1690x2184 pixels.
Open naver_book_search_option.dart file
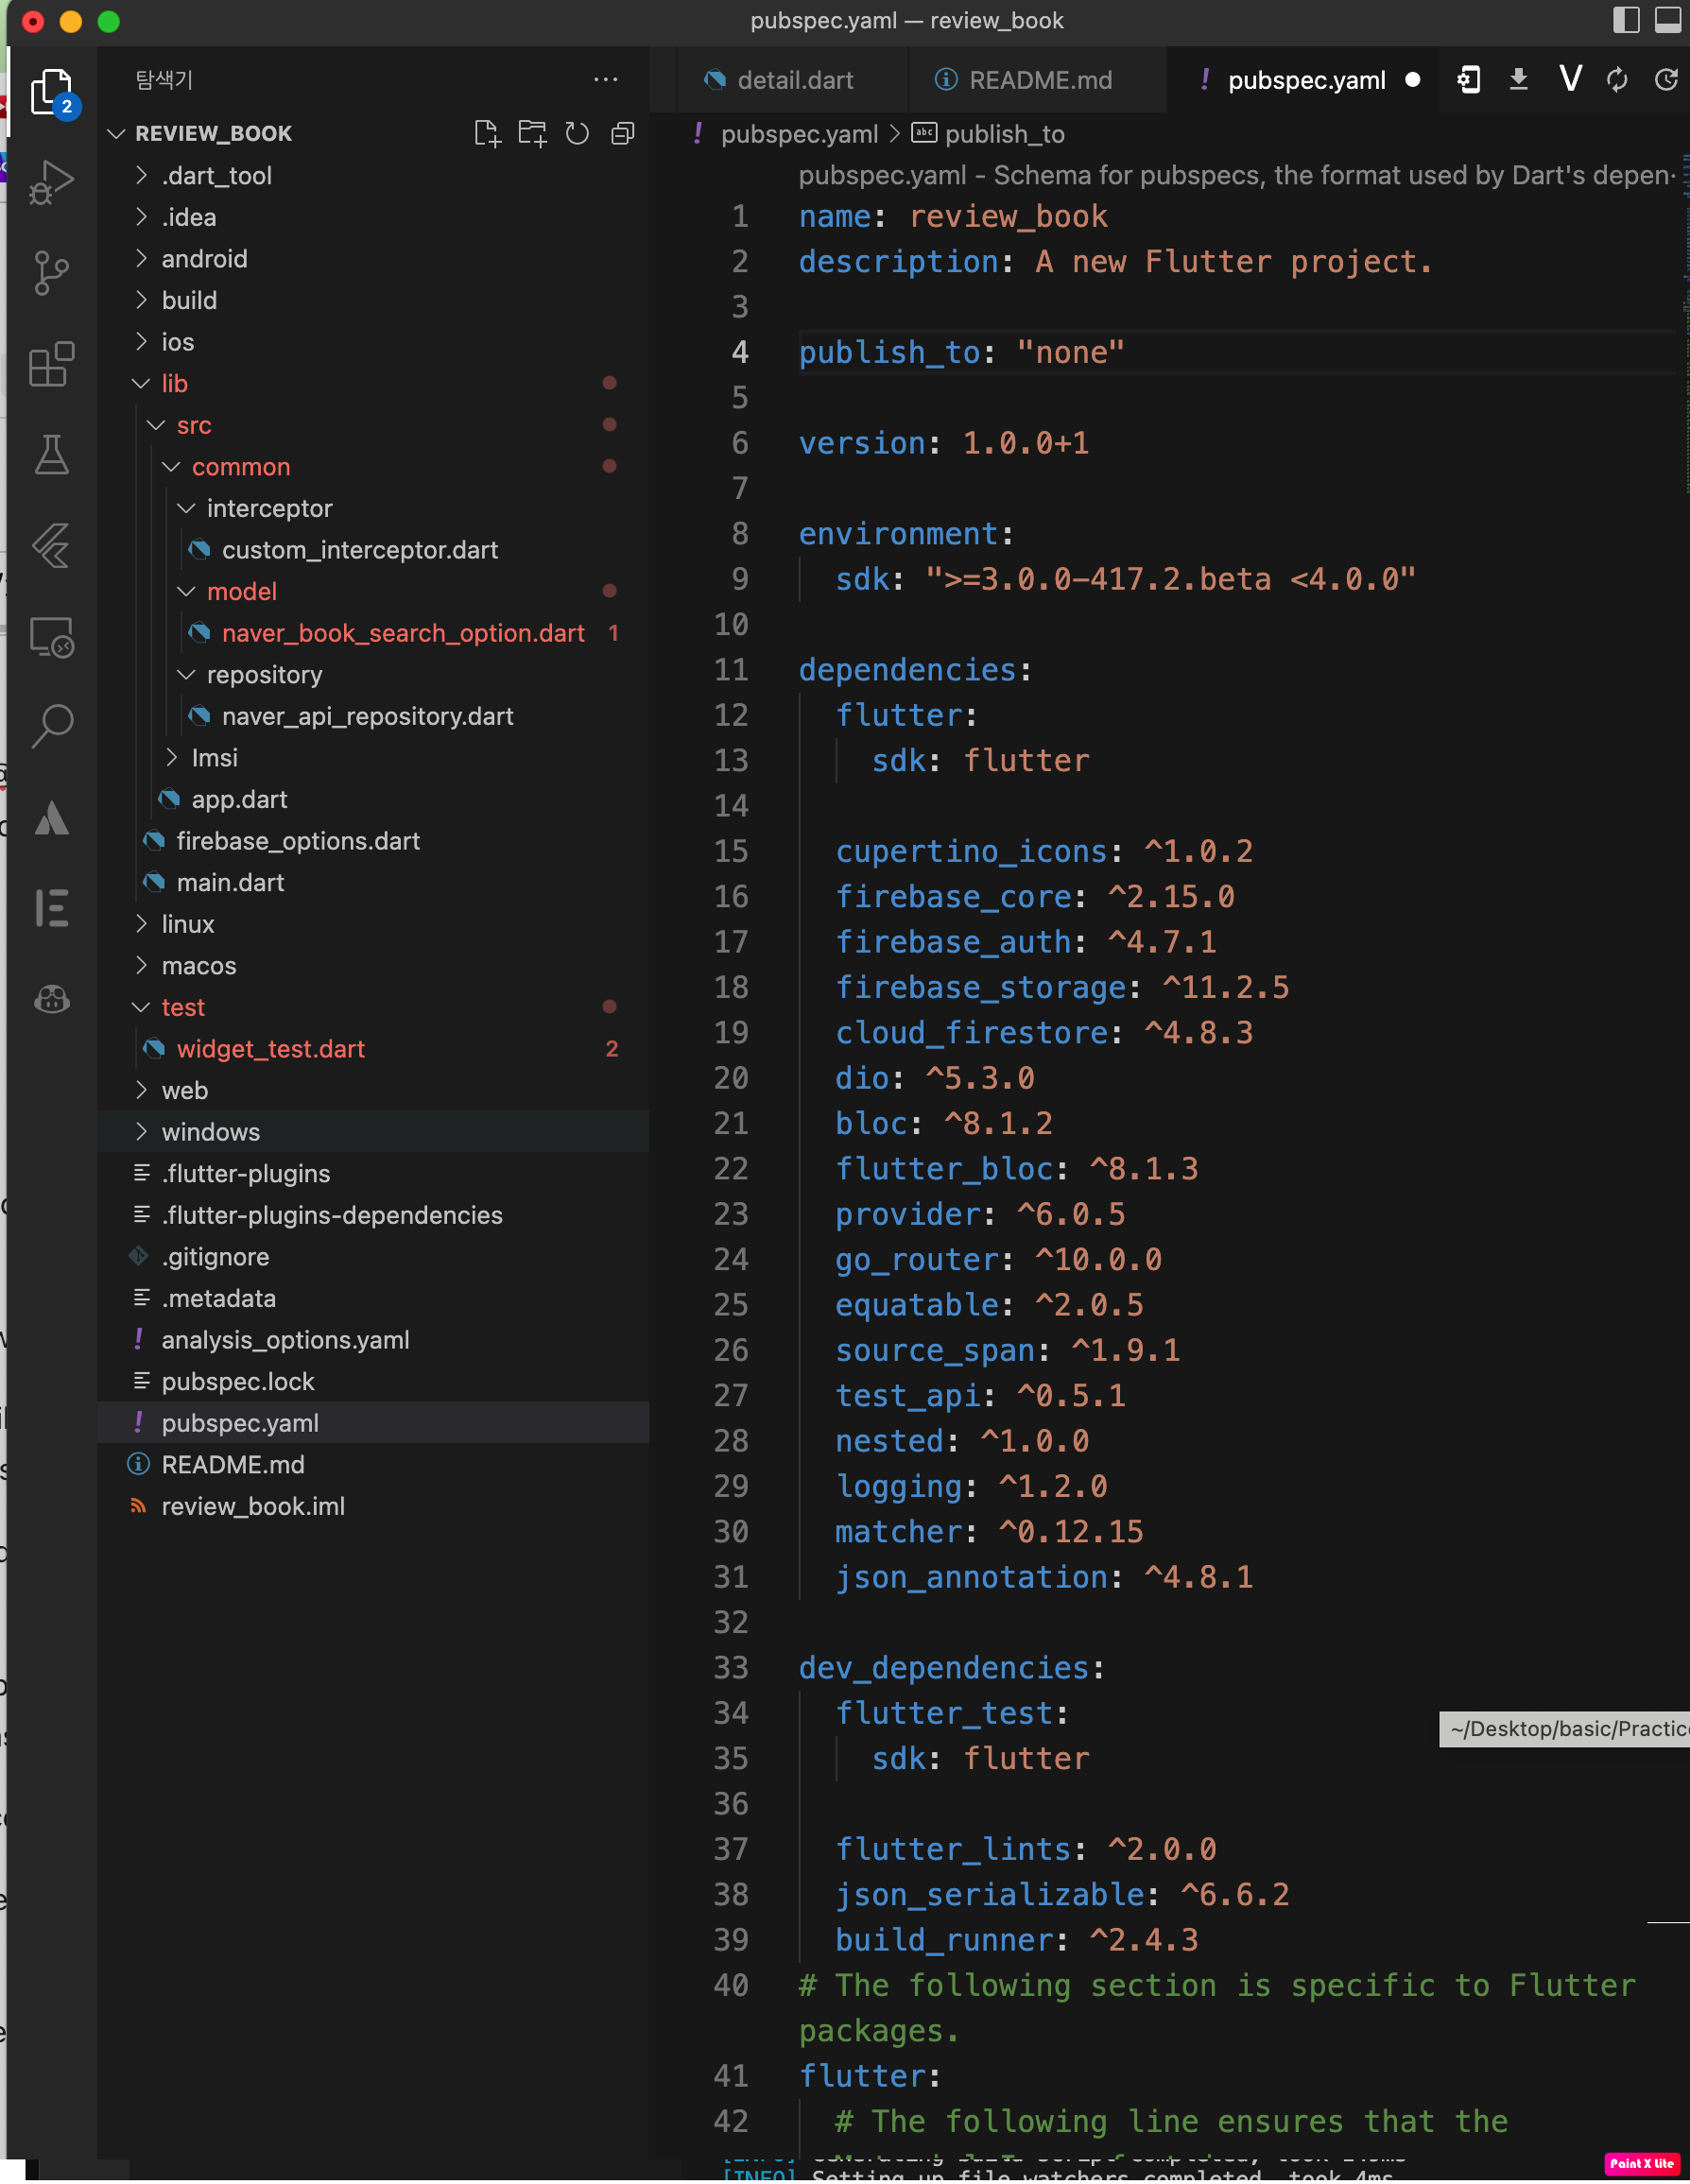(x=373, y=633)
